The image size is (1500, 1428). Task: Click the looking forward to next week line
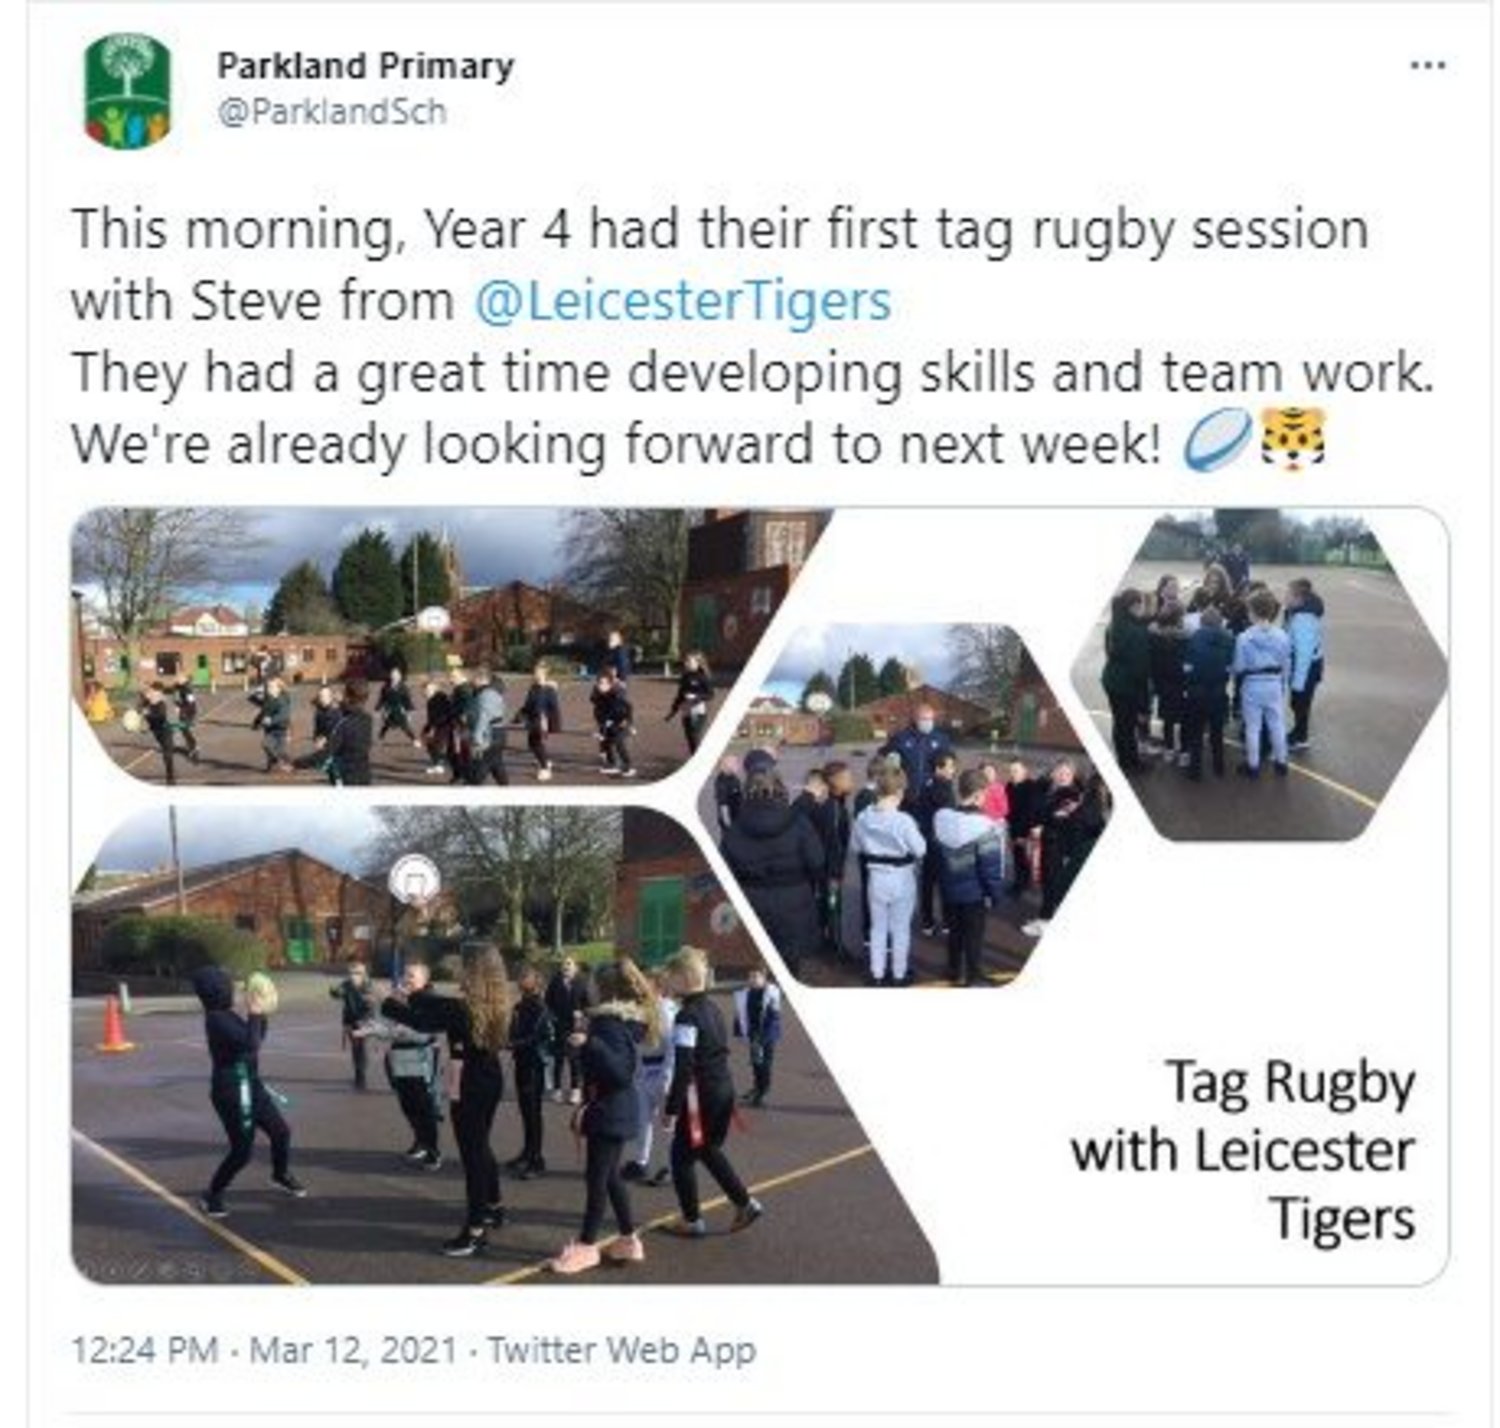pos(617,444)
